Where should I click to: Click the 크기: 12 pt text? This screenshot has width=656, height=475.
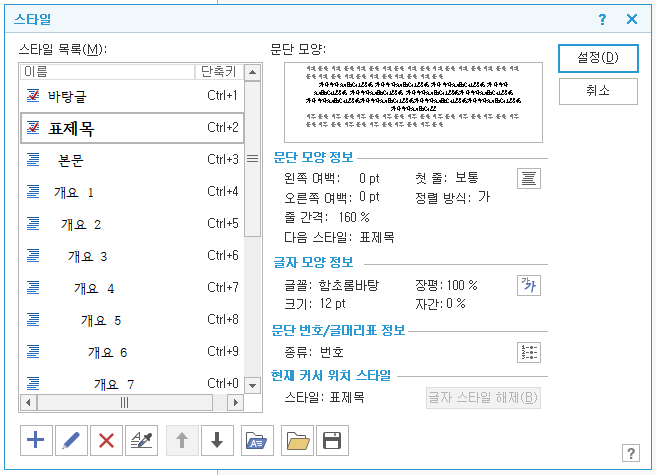(315, 304)
